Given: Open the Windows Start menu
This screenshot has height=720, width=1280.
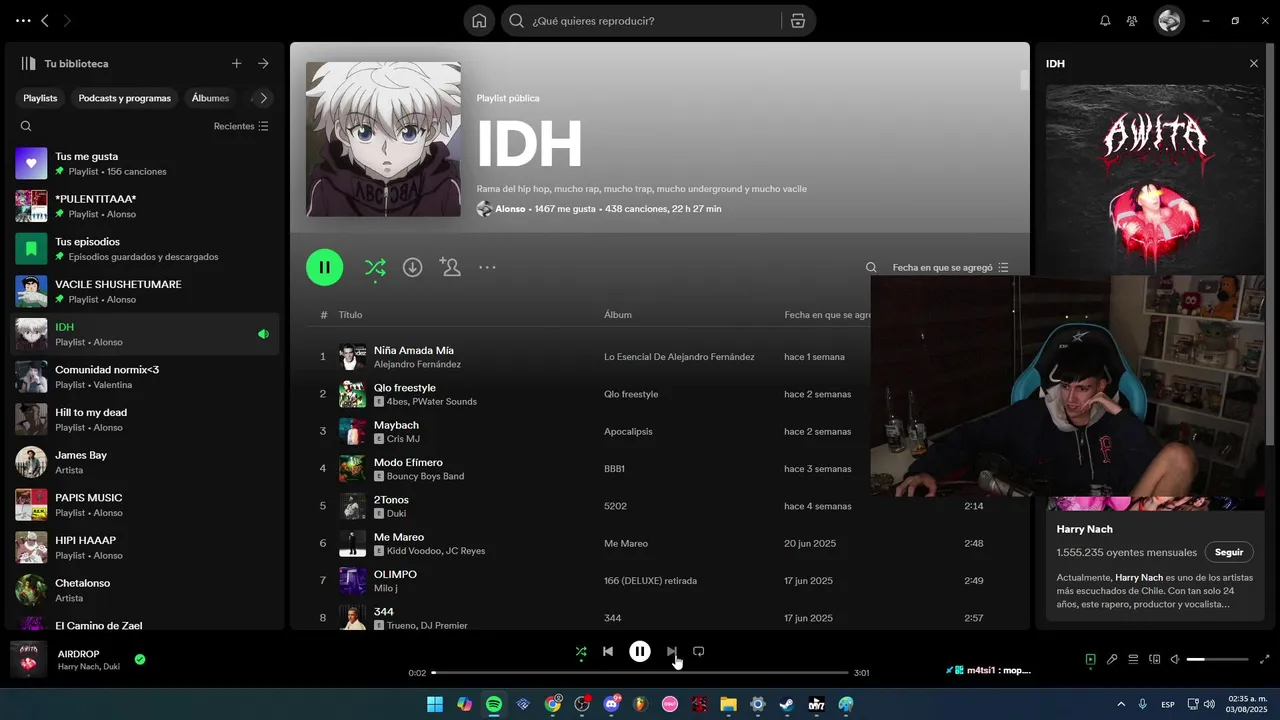Looking at the screenshot, I should [435, 704].
